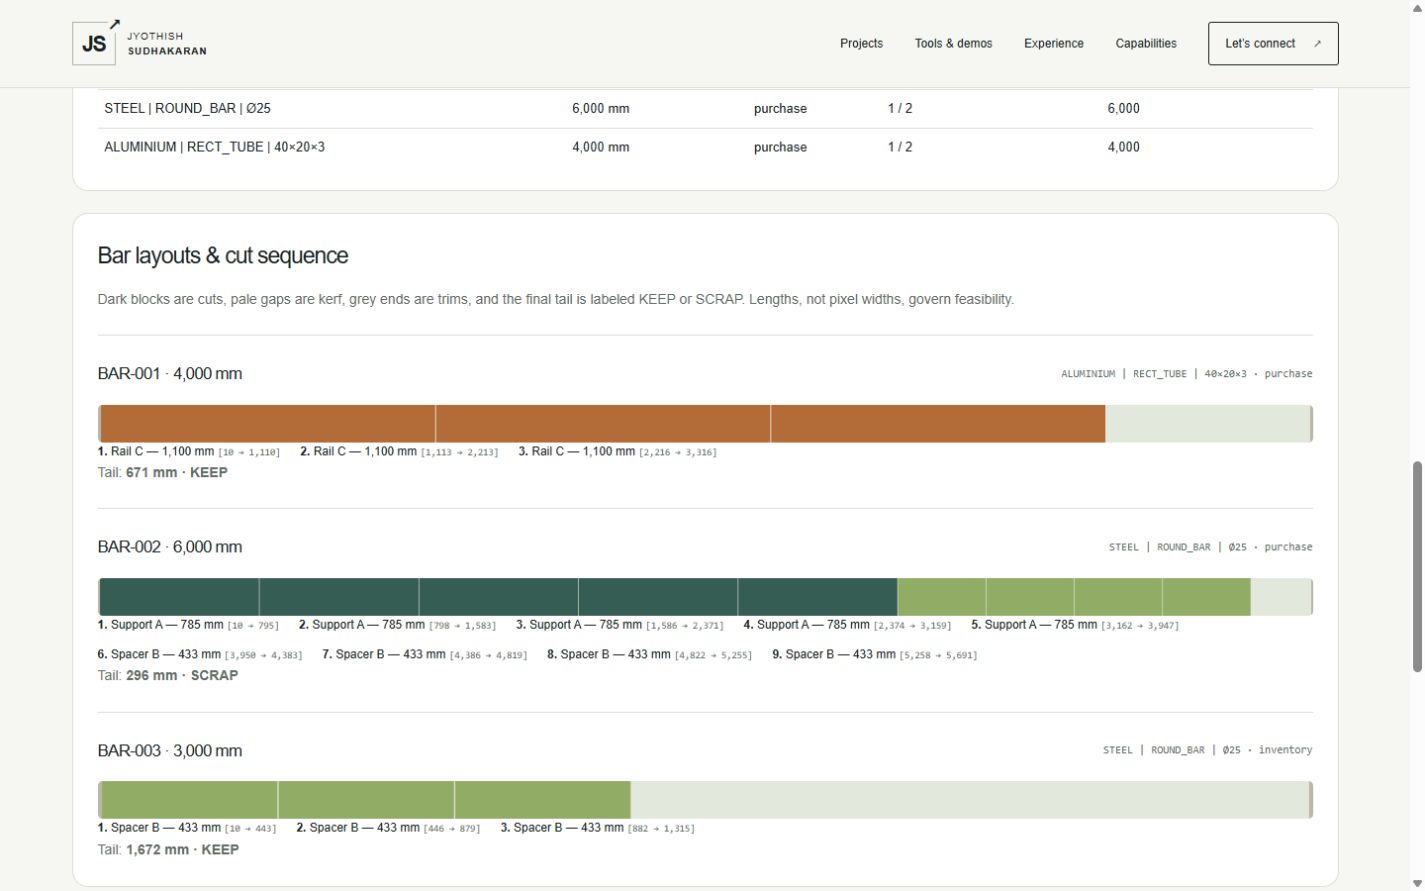Click the '6,000 mm' table length cell
The image size is (1425, 891).
[601, 108]
